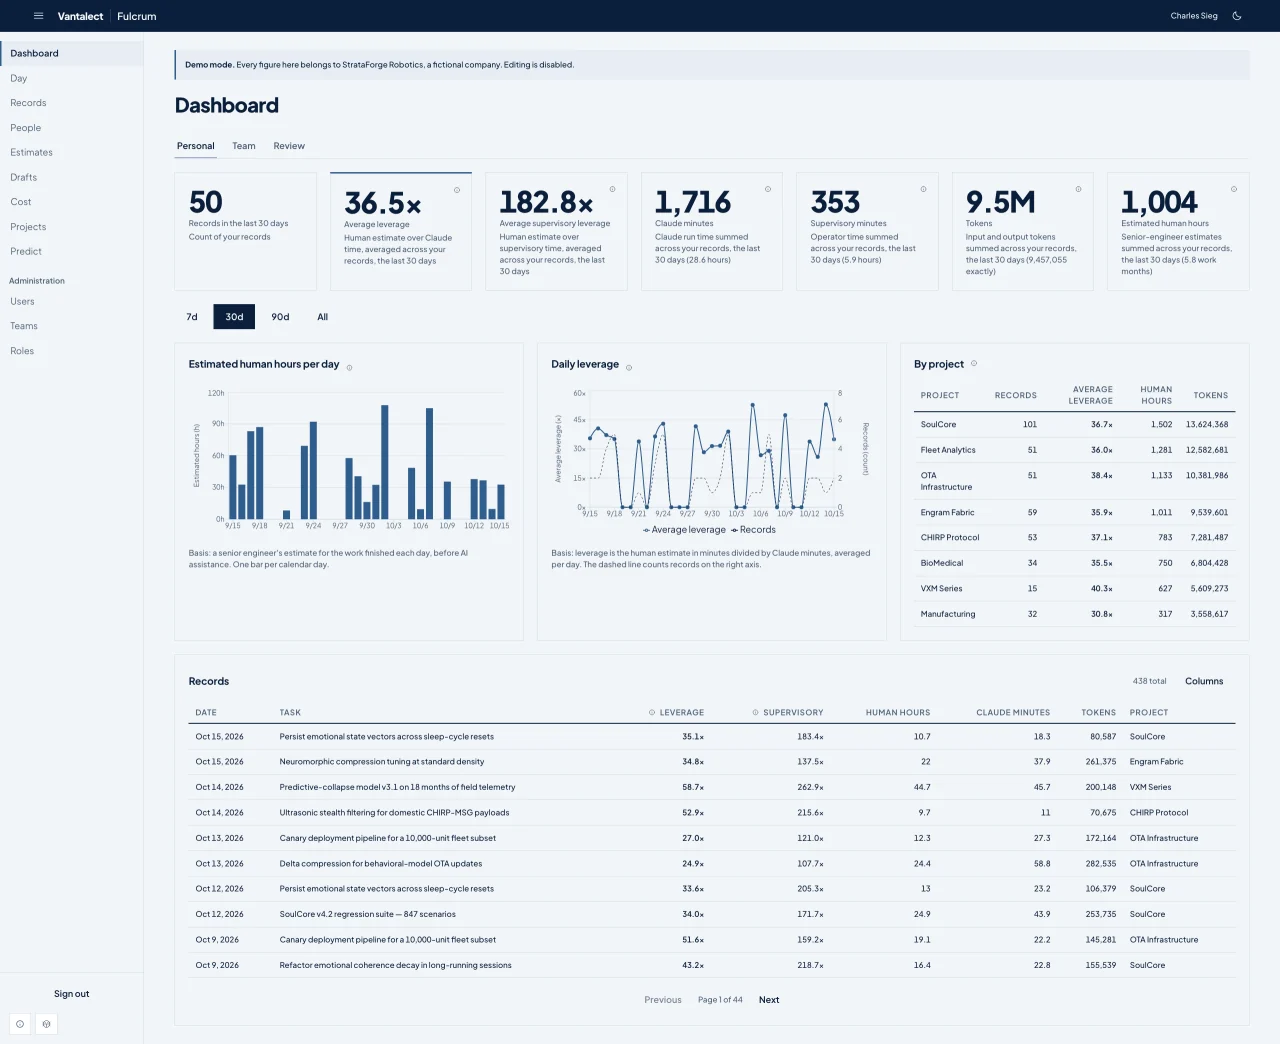1280x1044 pixels.
Task: Select the 90d time range
Action: coord(280,317)
